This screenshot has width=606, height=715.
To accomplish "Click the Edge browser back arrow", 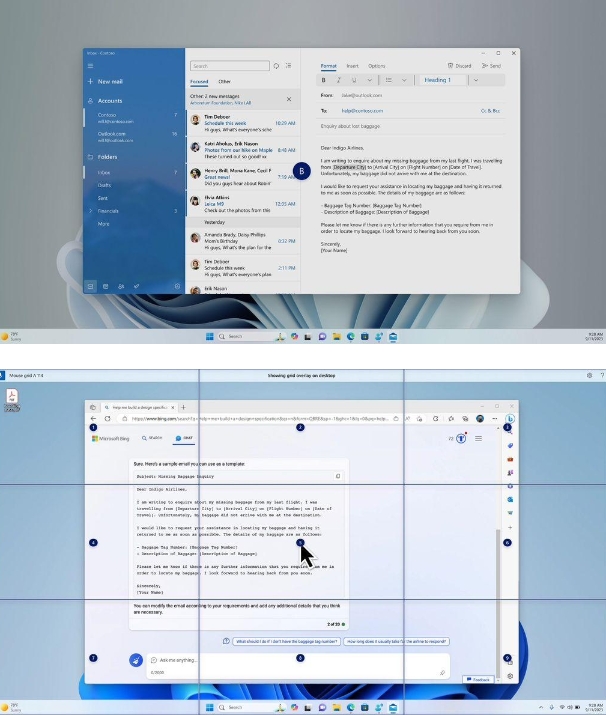I will [x=93, y=418].
